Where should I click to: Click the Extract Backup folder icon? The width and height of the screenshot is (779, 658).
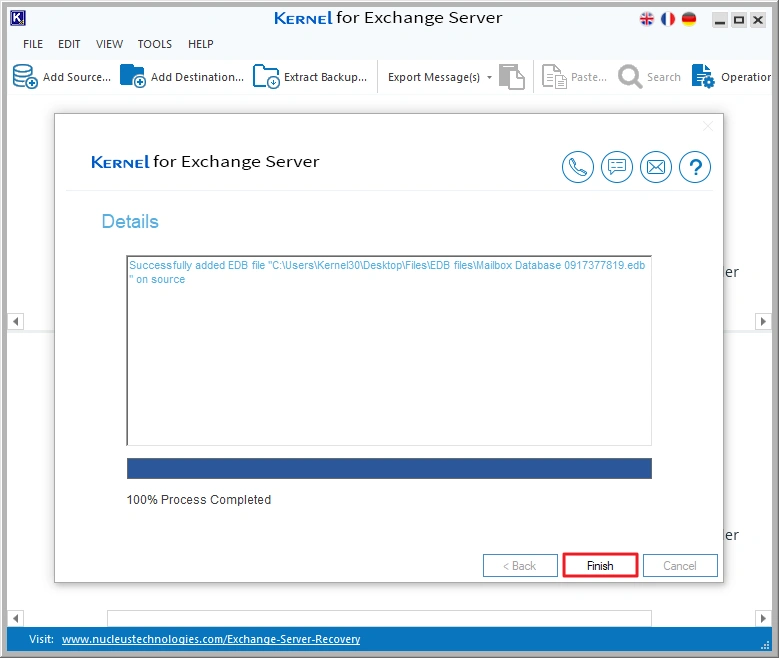click(x=266, y=77)
